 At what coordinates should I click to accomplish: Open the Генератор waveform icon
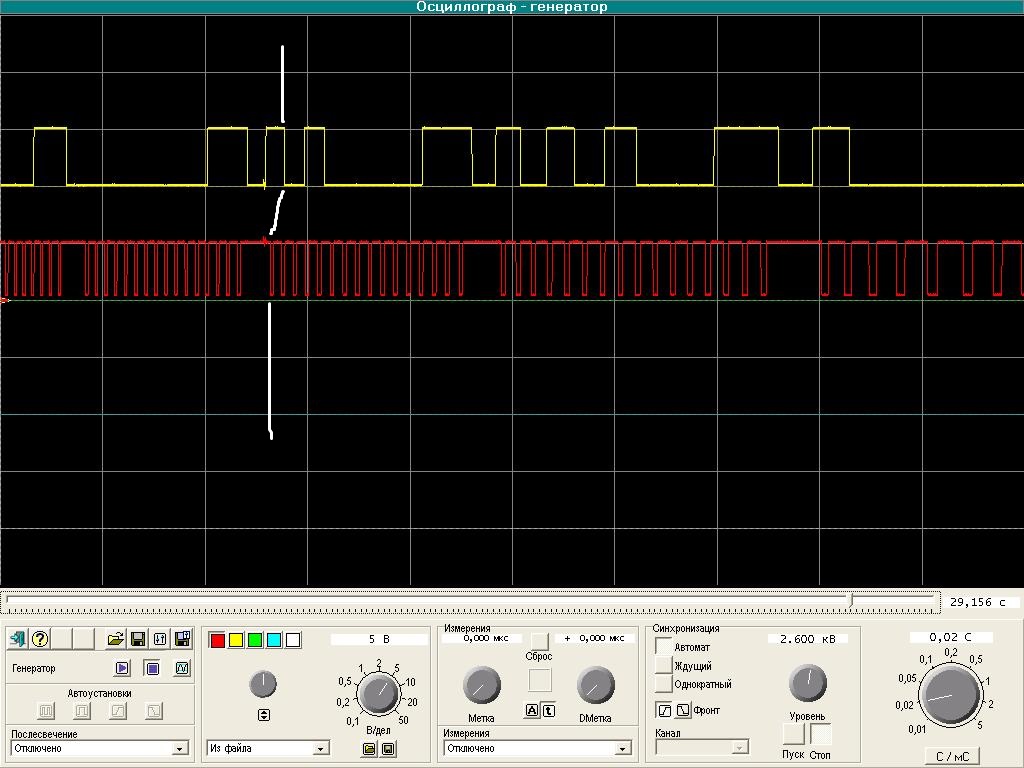(182, 668)
